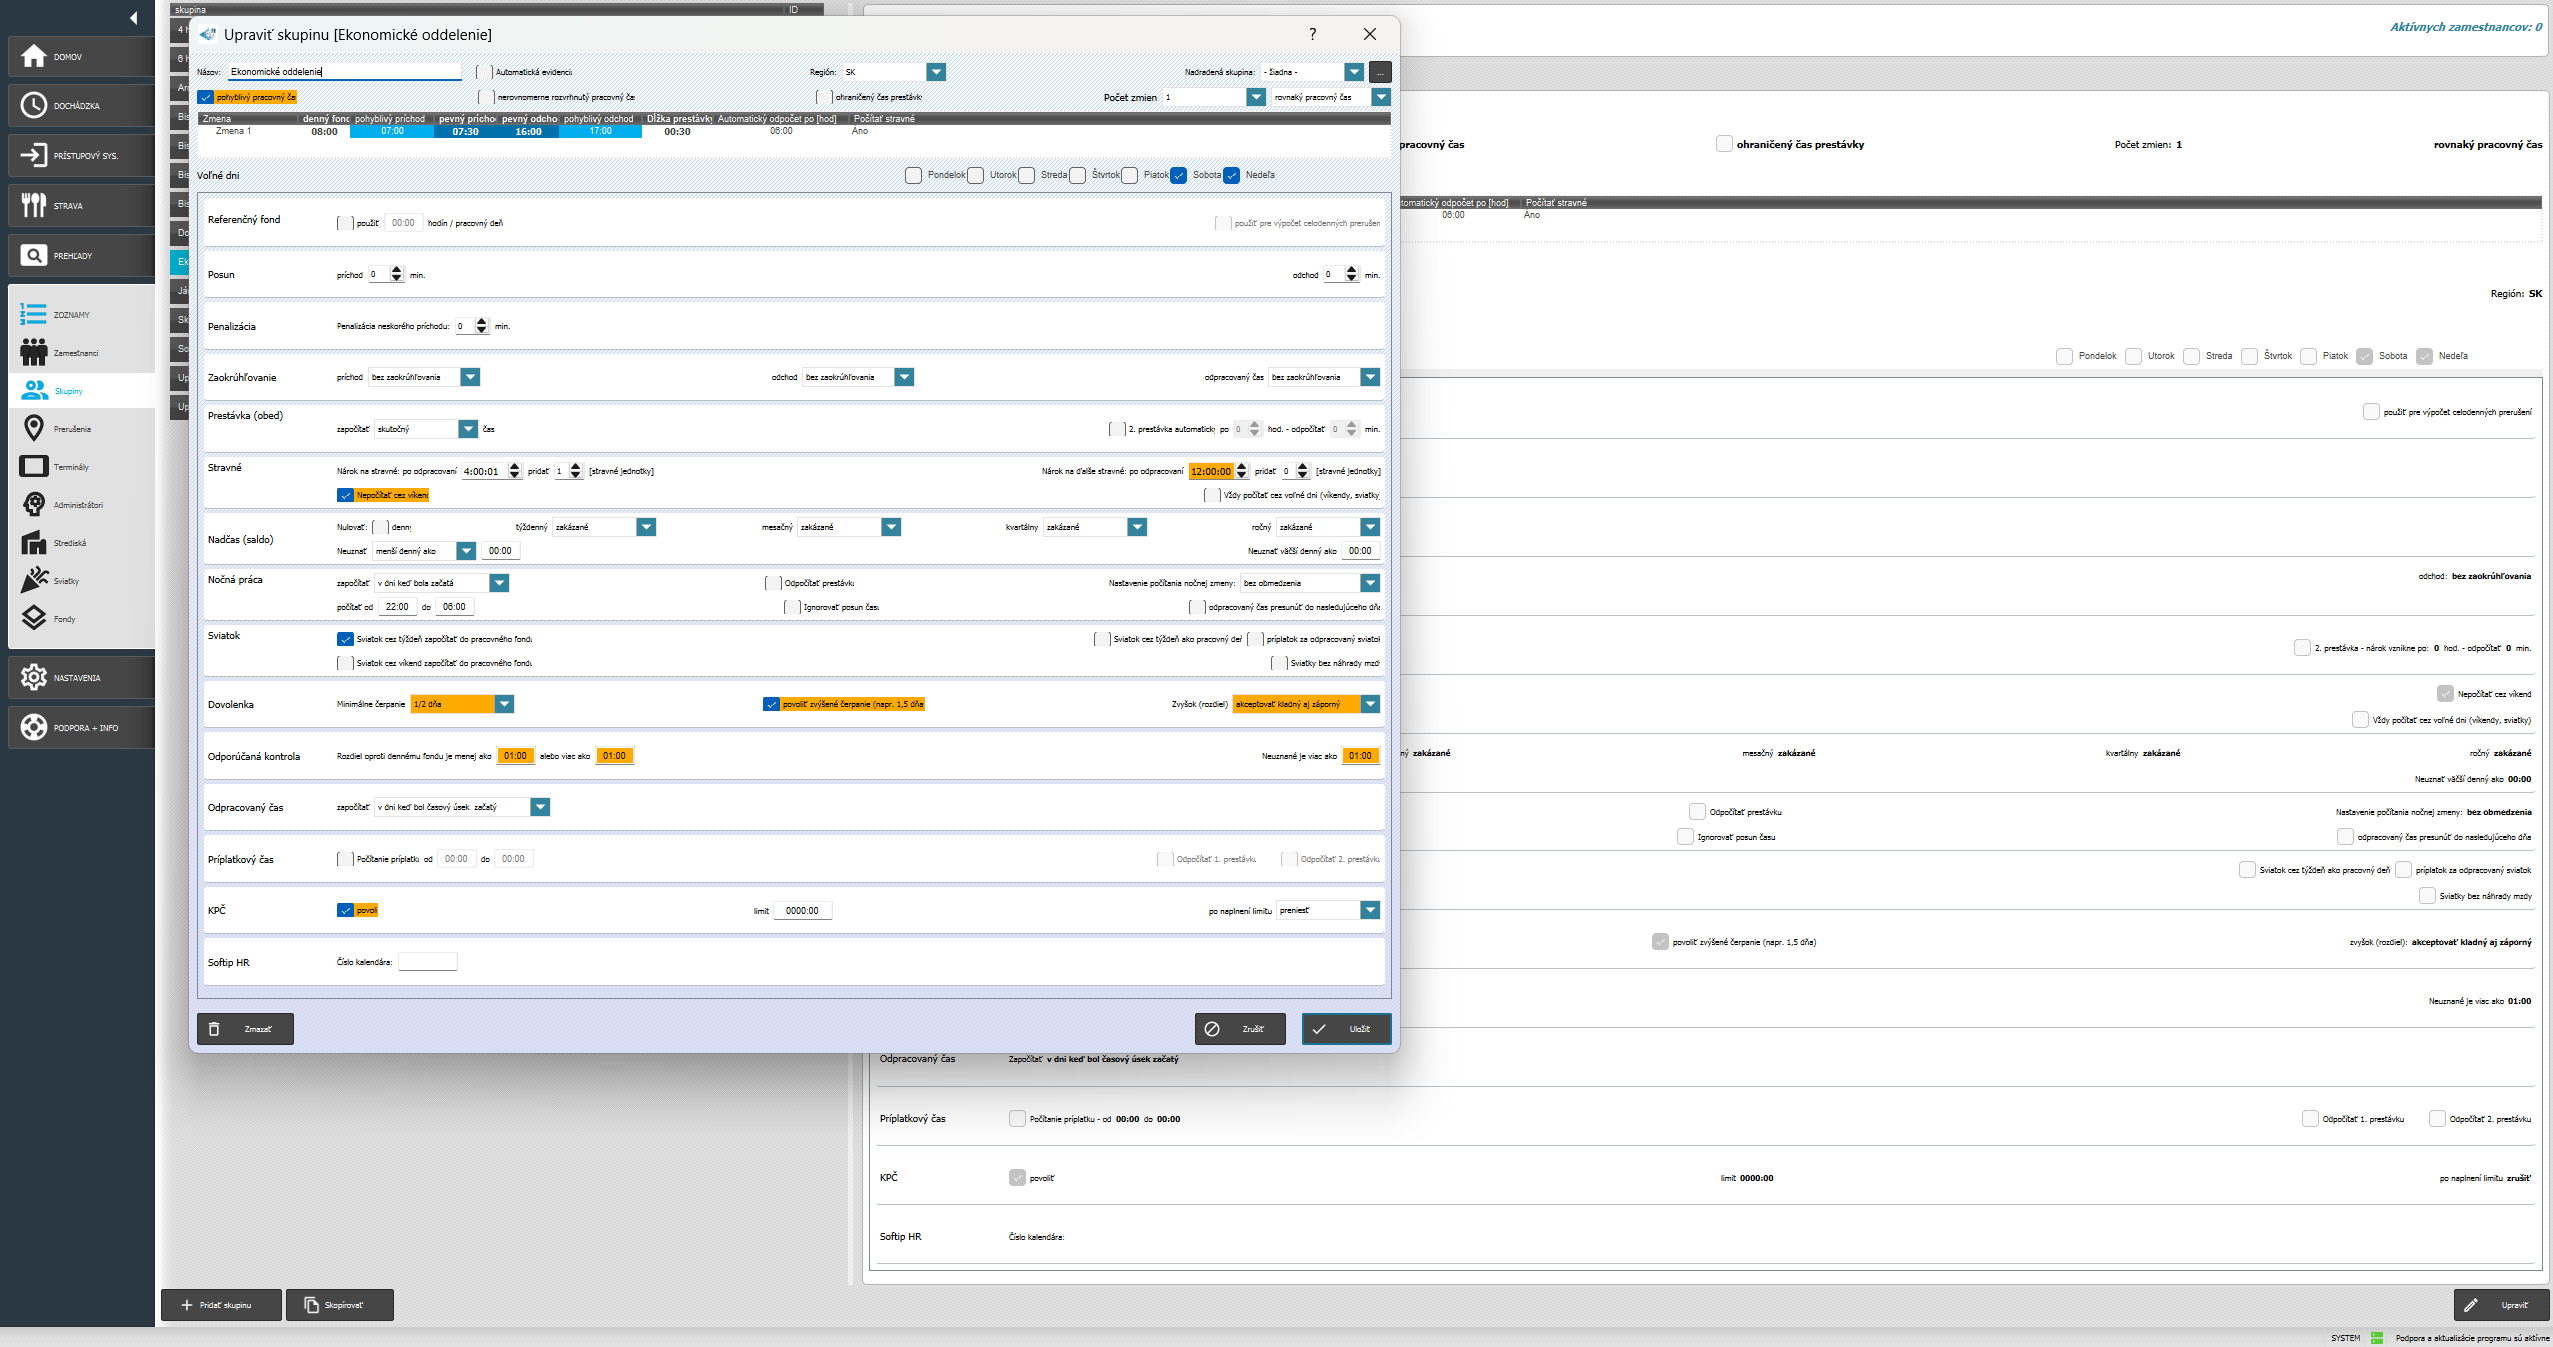Adjust Nárok na stravné 4:00:01 stepper
The width and height of the screenshot is (2553, 1347).
point(515,471)
